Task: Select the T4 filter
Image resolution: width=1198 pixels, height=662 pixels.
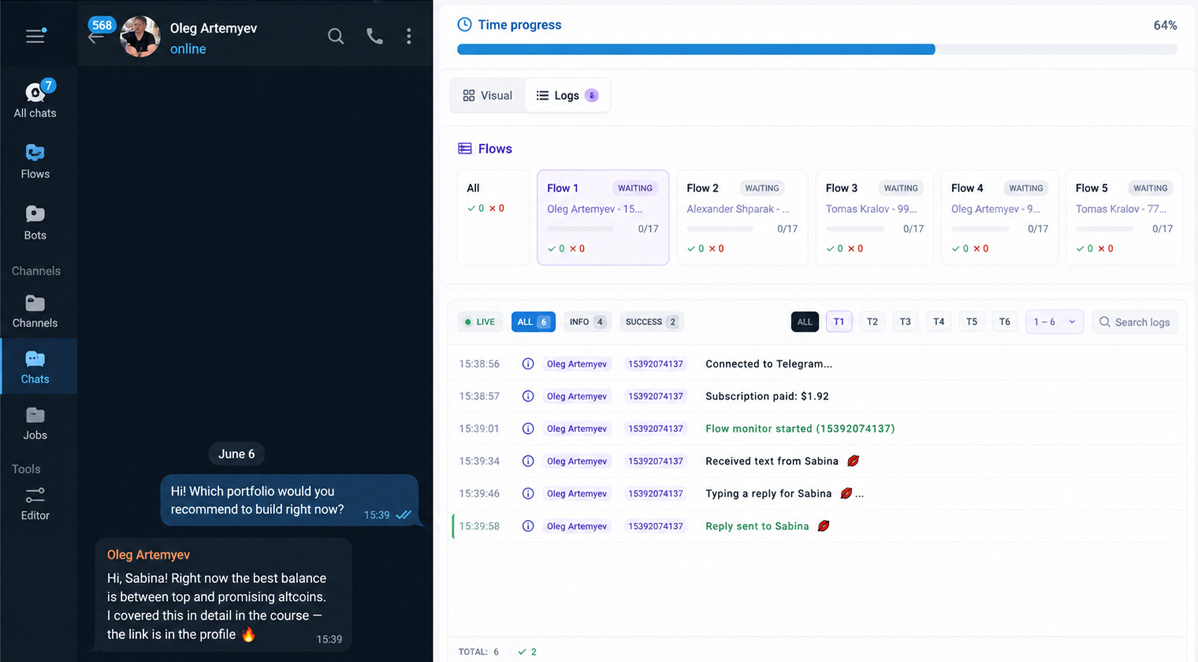Action: (938, 322)
